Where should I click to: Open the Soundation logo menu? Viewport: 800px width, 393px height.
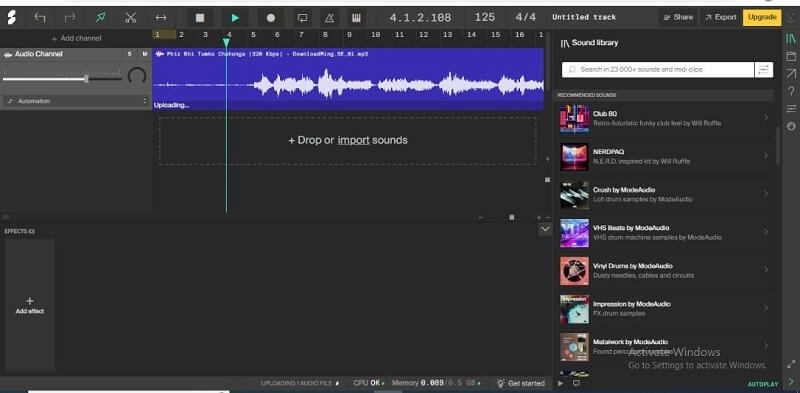pos(11,18)
